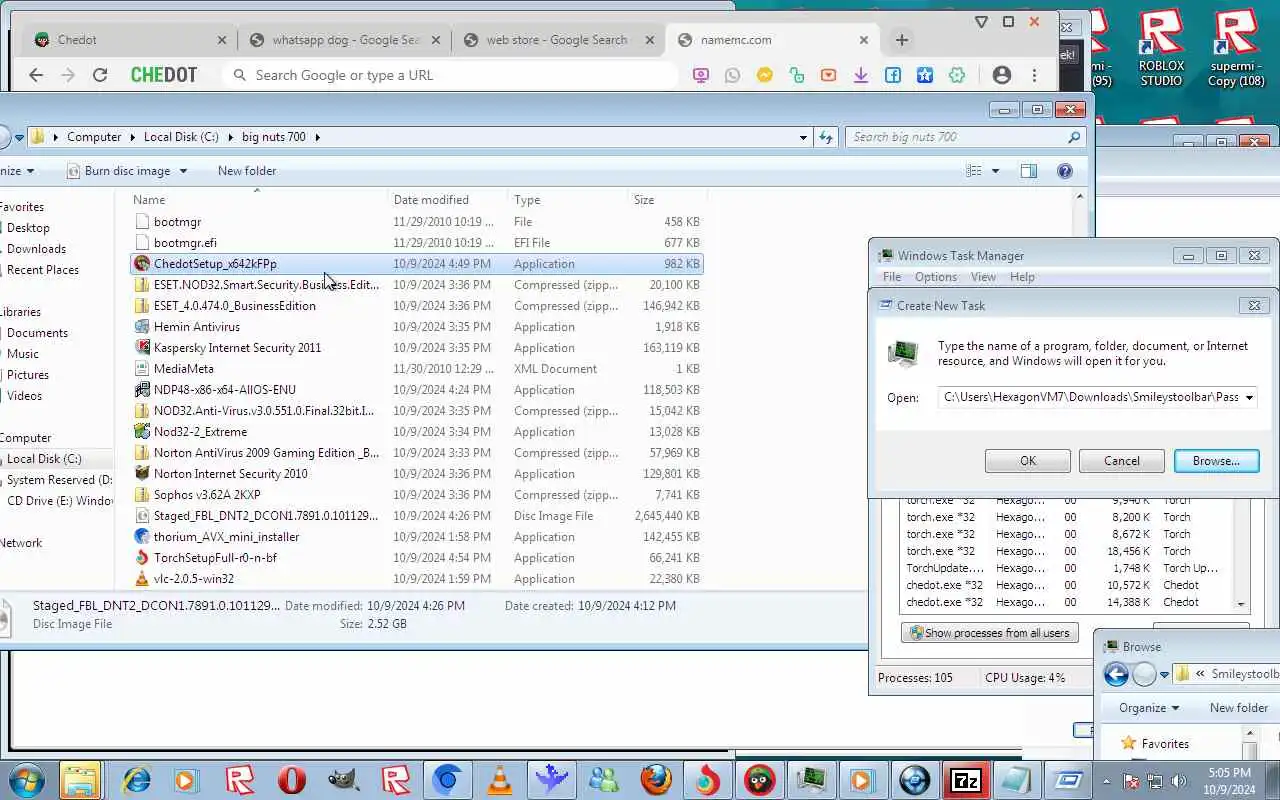Open the Organize dropdown in Browse dialog
This screenshot has height=800, width=1280.
(x=1149, y=708)
